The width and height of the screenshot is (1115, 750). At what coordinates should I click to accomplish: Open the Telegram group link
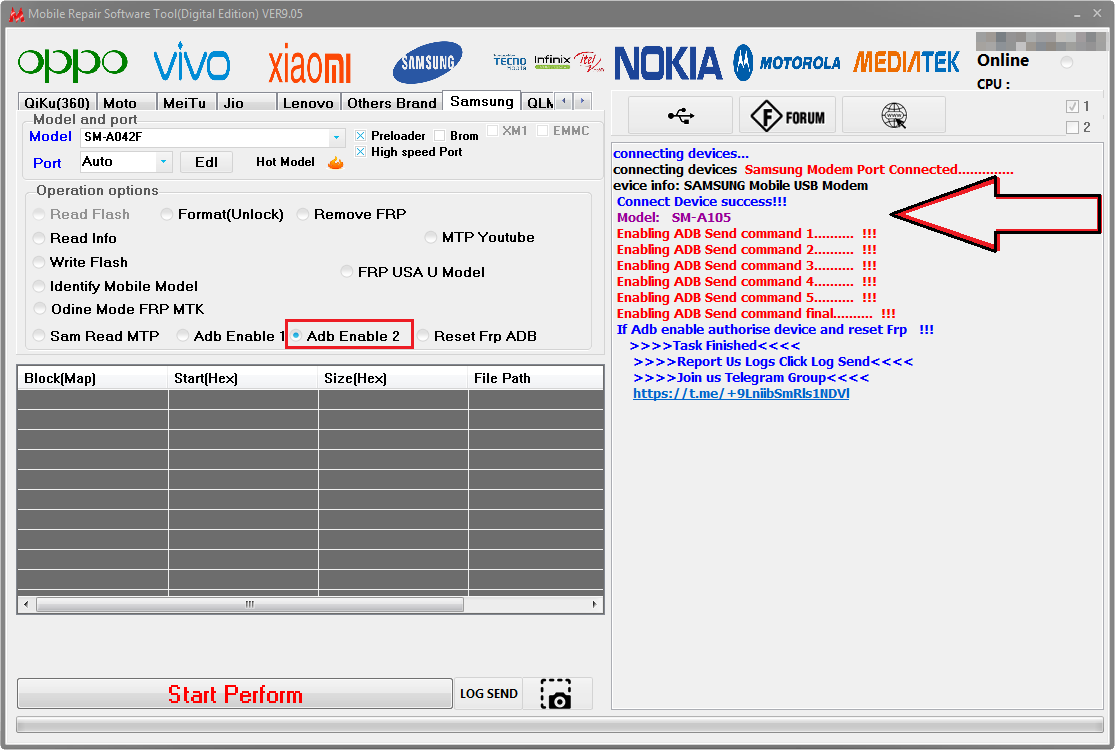pos(741,394)
